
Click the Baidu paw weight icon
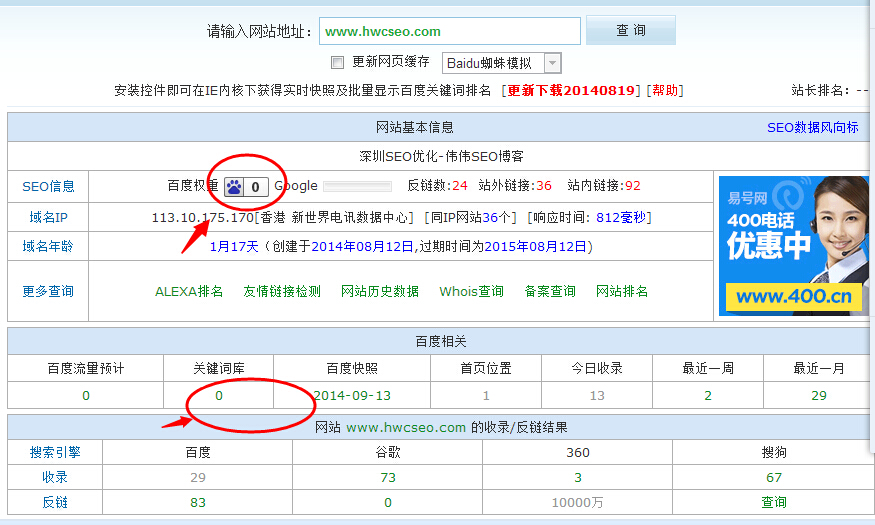click(x=234, y=186)
